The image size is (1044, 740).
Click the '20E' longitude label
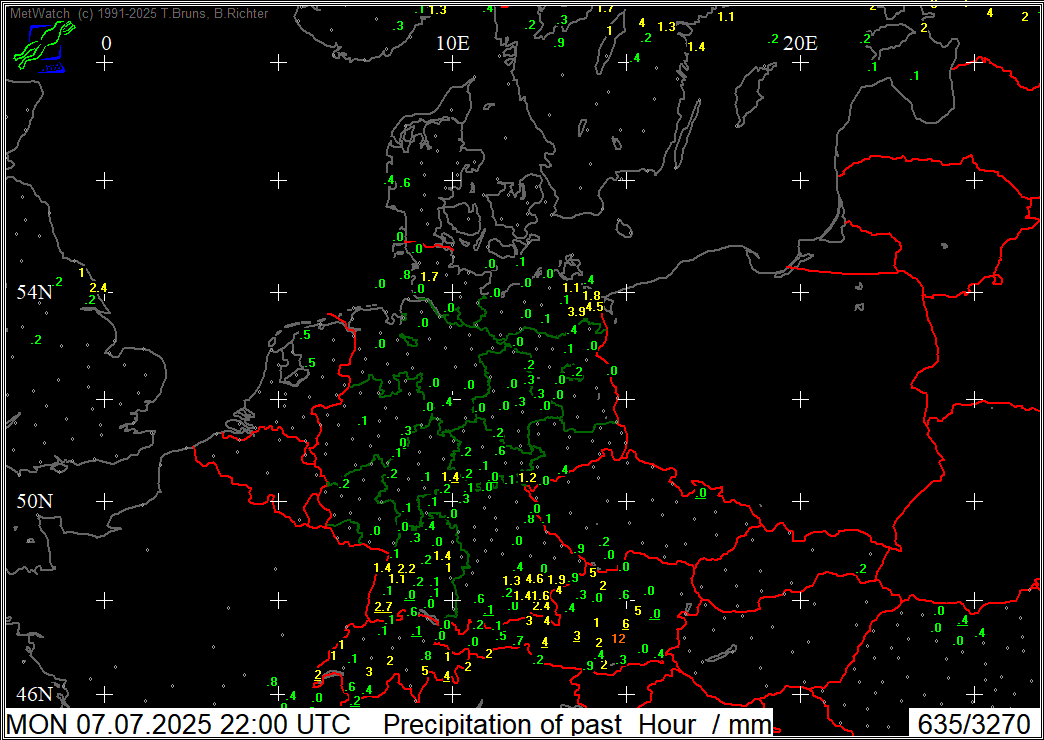(800, 44)
